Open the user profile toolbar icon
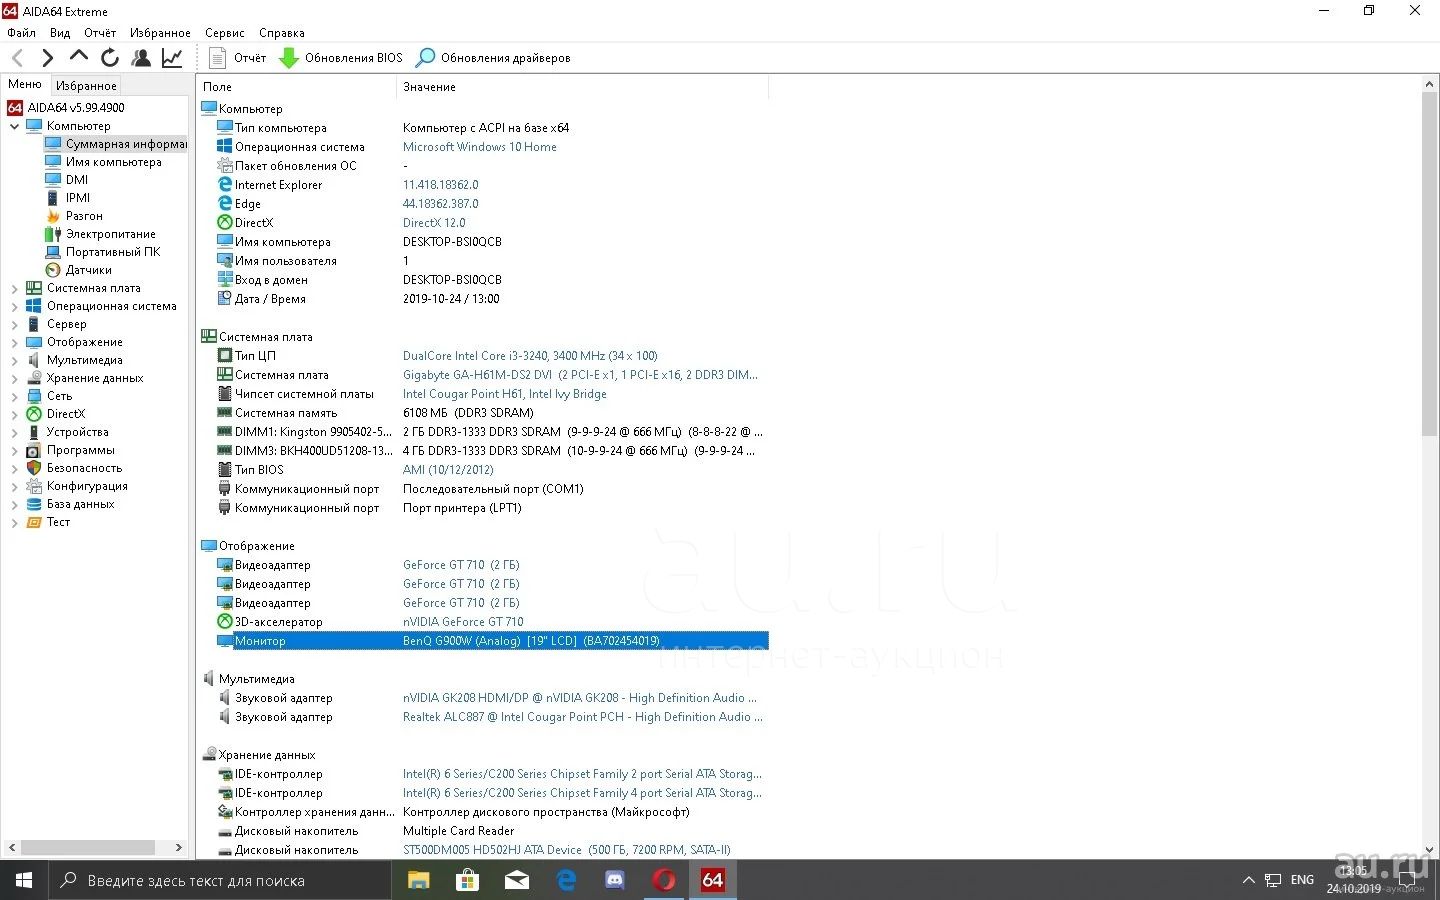The width and height of the screenshot is (1440, 900). click(141, 58)
